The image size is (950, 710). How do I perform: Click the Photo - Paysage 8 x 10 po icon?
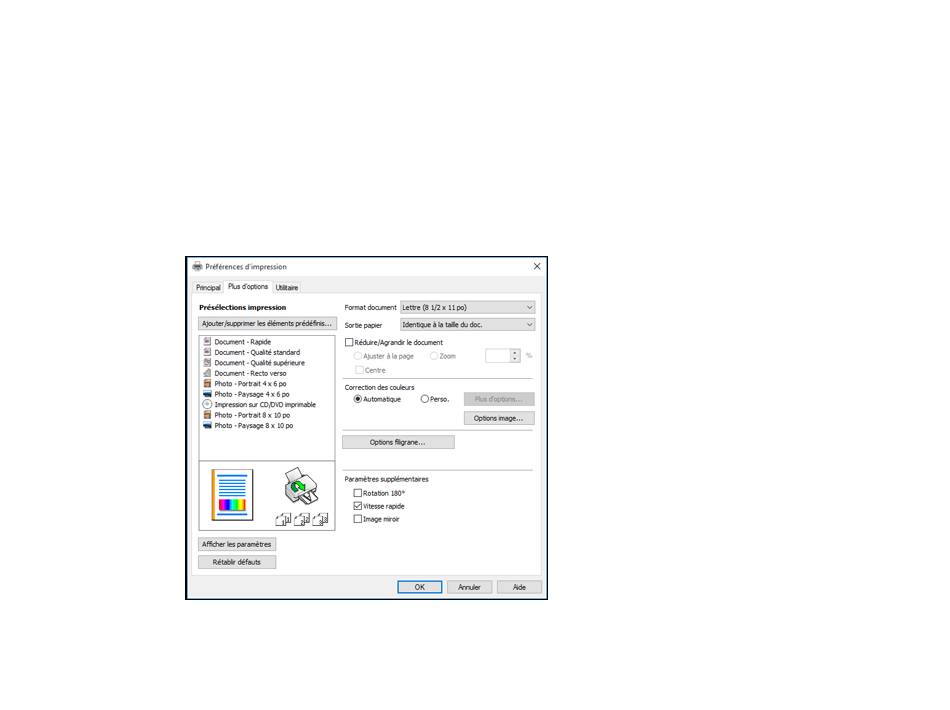[x=207, y=425]
